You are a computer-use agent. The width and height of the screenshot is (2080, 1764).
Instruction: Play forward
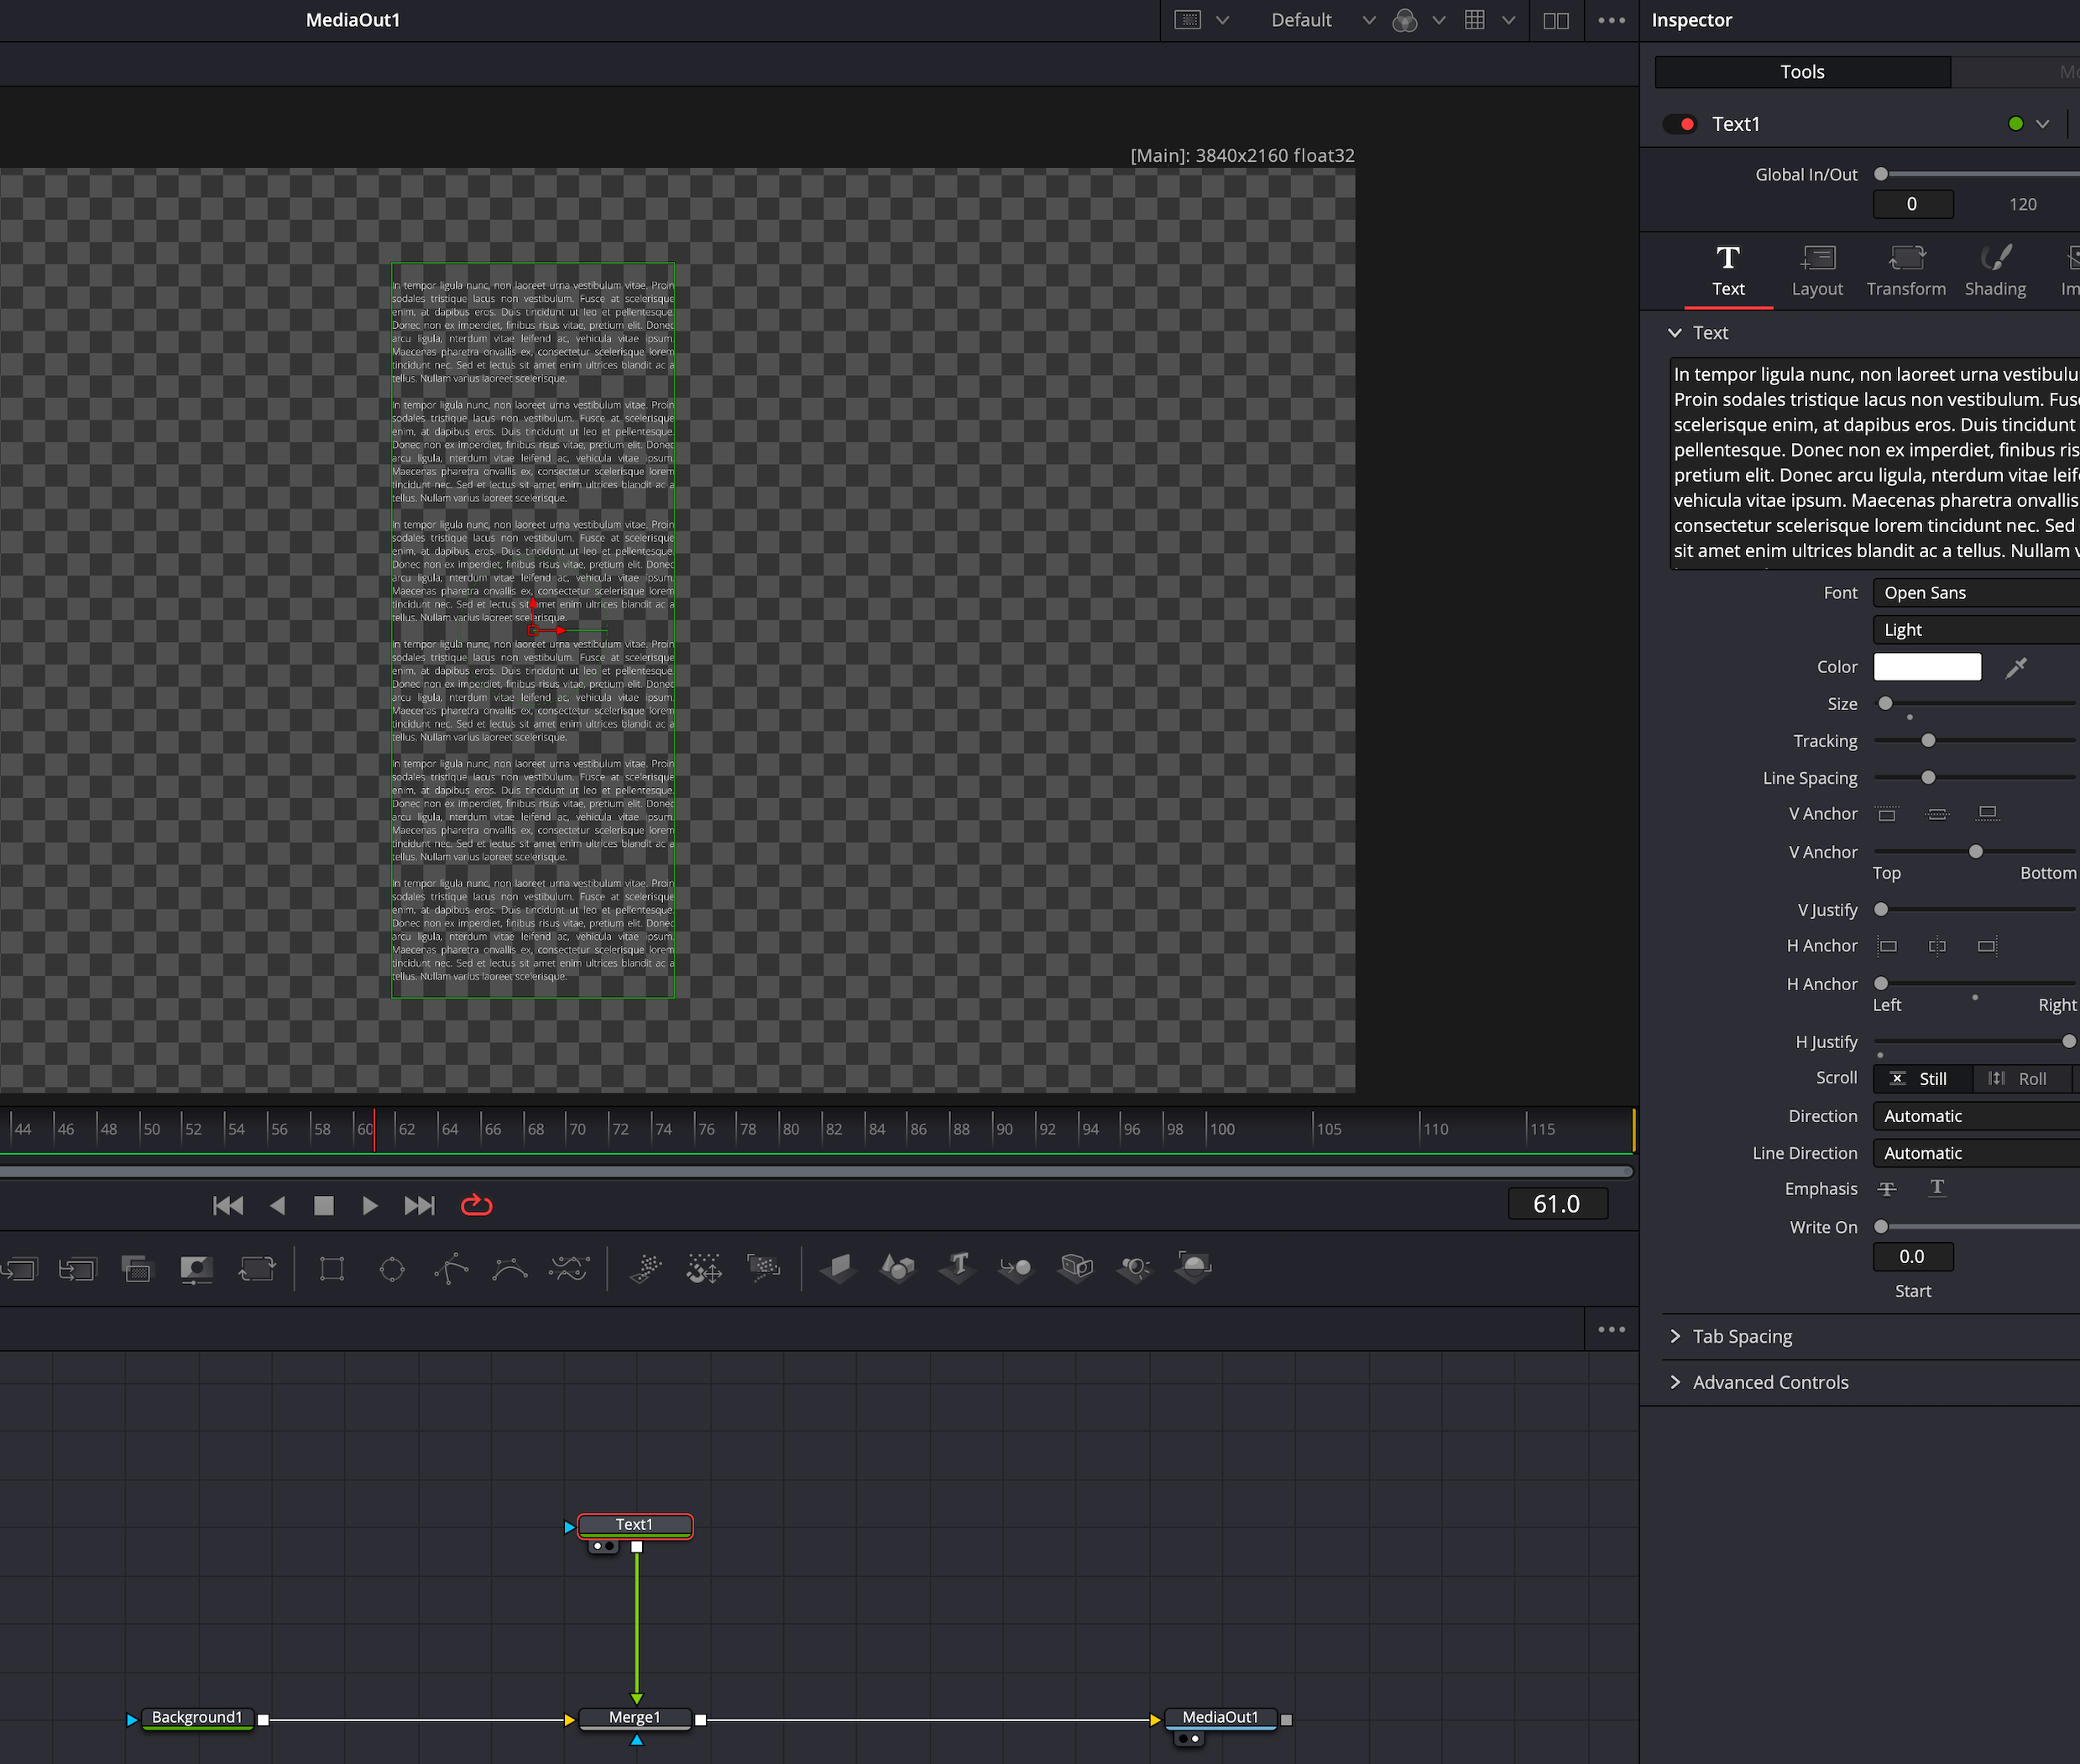coord(370,1206)
